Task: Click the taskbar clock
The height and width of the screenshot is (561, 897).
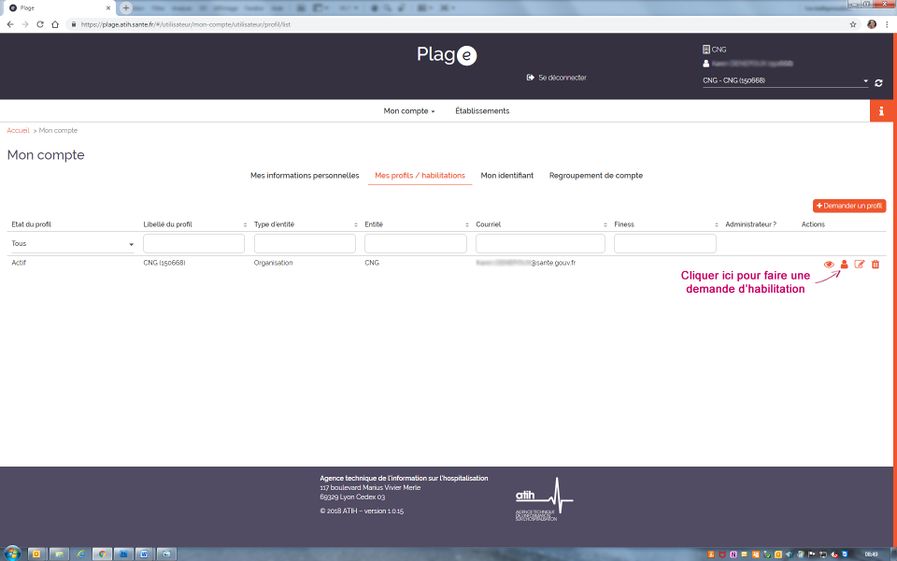Action: (871, 554)
